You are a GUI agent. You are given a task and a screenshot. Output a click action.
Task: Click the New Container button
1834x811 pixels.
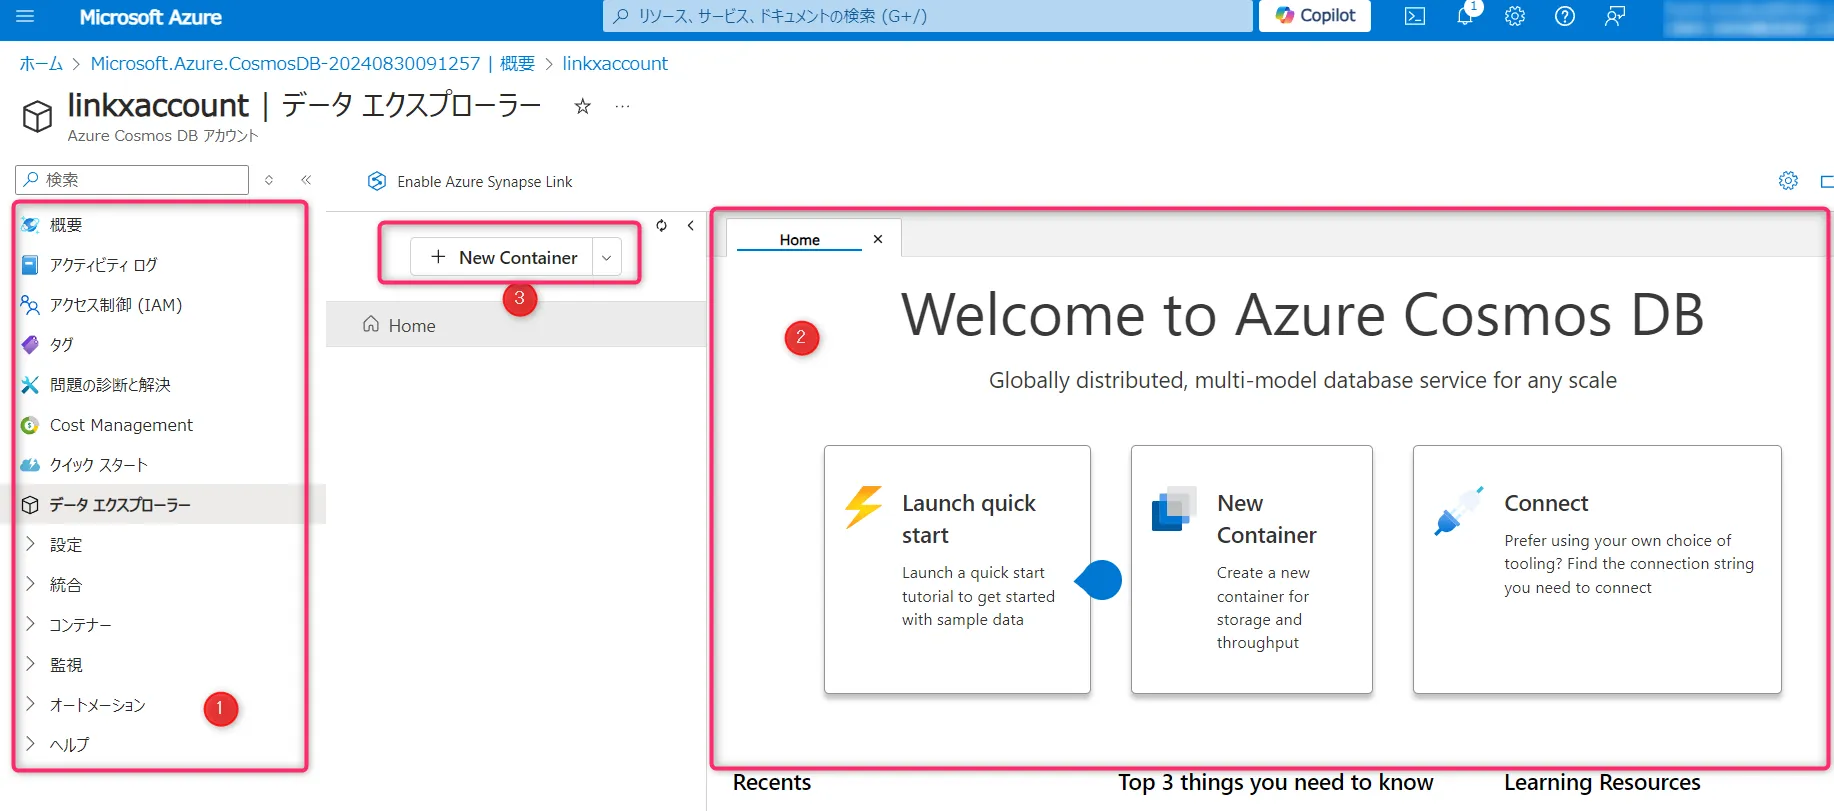503,257
